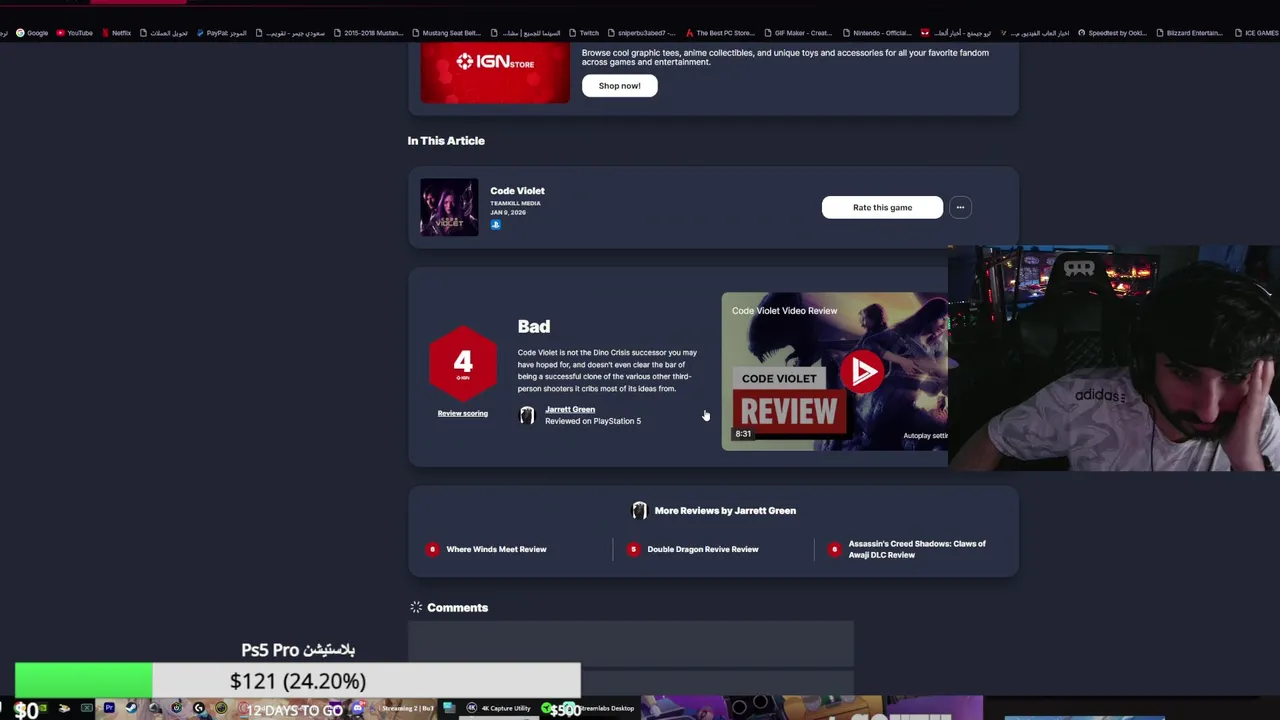Open the Nintendo Official bookmark

(x=876, y=33)
